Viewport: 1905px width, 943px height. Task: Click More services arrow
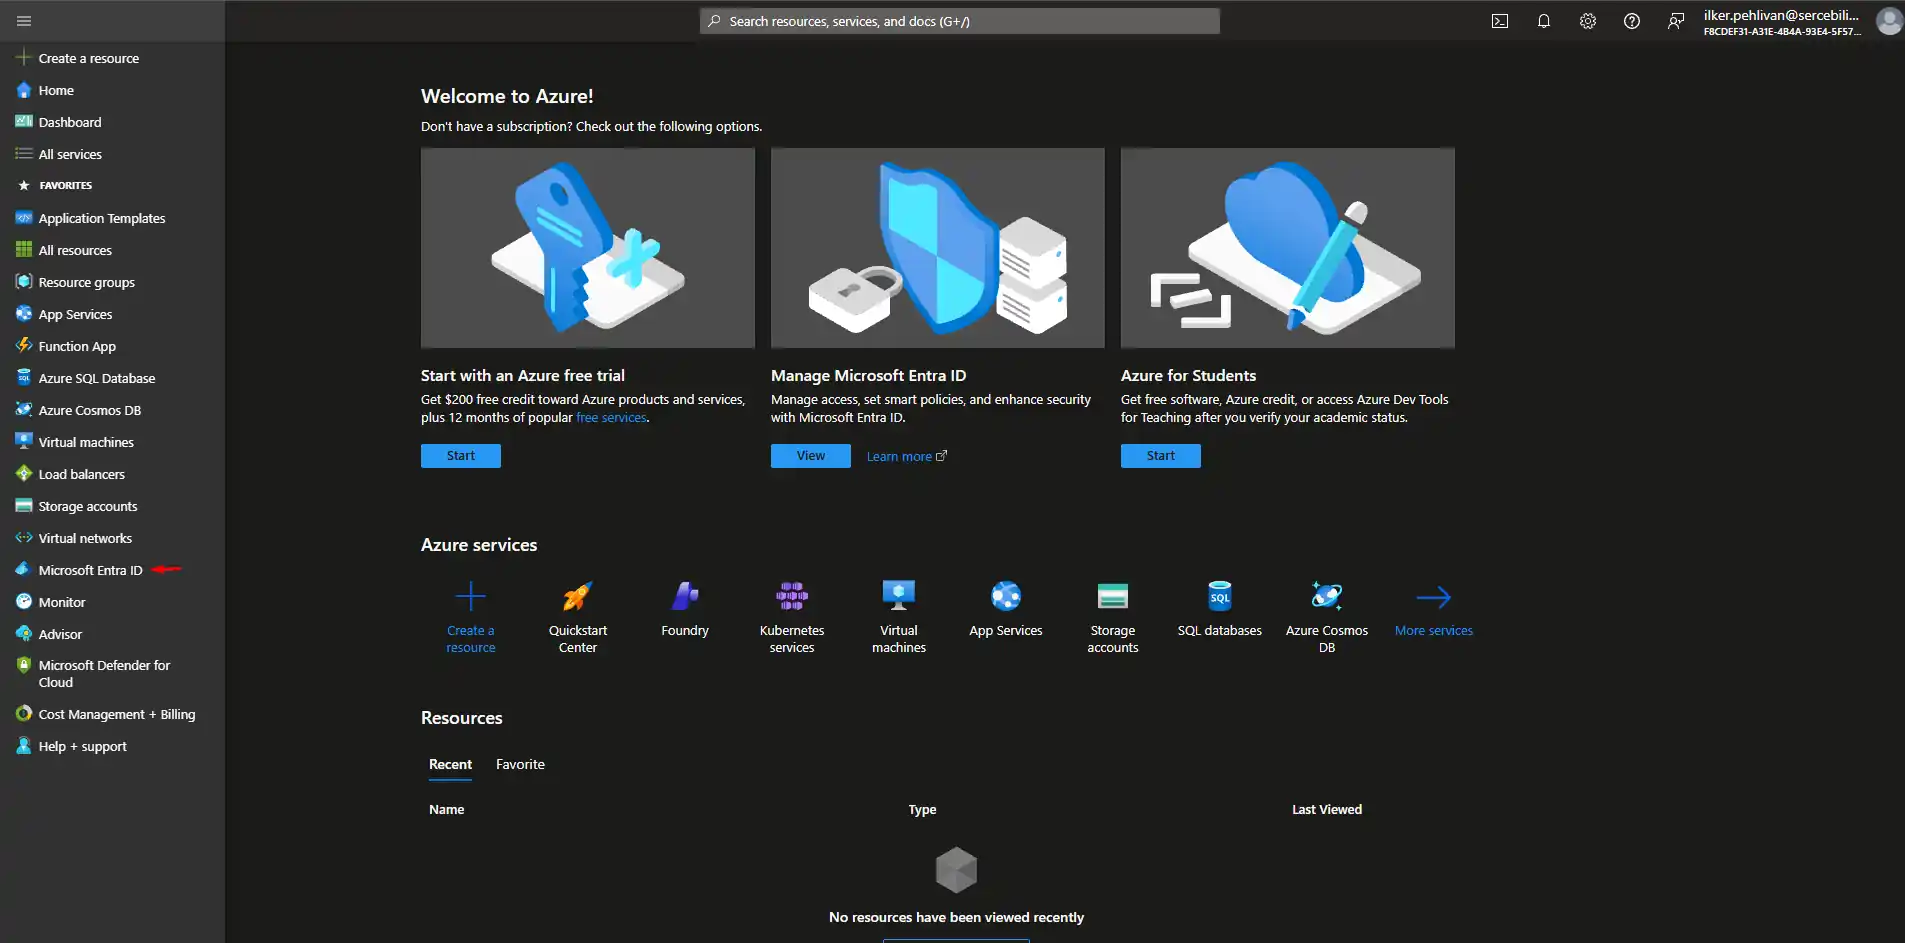[x=1434, y=597]
